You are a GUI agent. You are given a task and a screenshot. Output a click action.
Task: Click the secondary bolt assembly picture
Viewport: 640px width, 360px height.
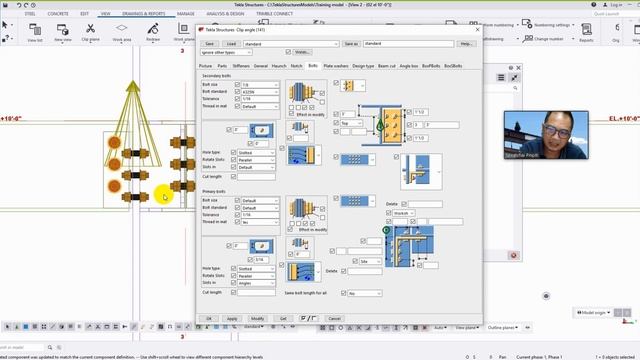(302, 92)
